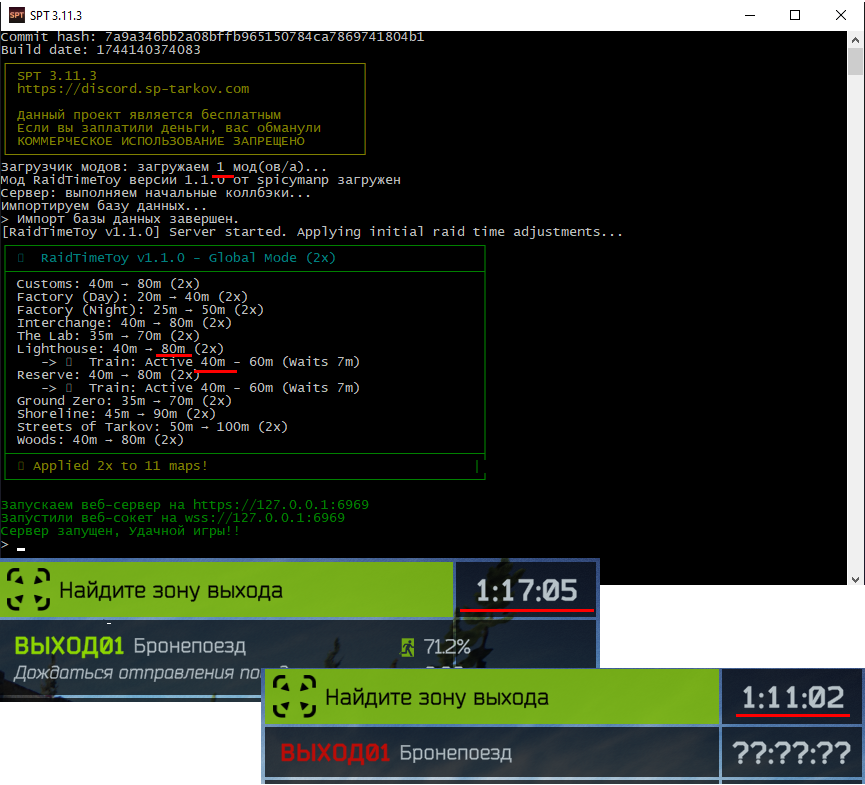Close the SPT 3.11.3 console window
Image resolution: width=865 pixels, height=785 pixels.
coord(841,15)
